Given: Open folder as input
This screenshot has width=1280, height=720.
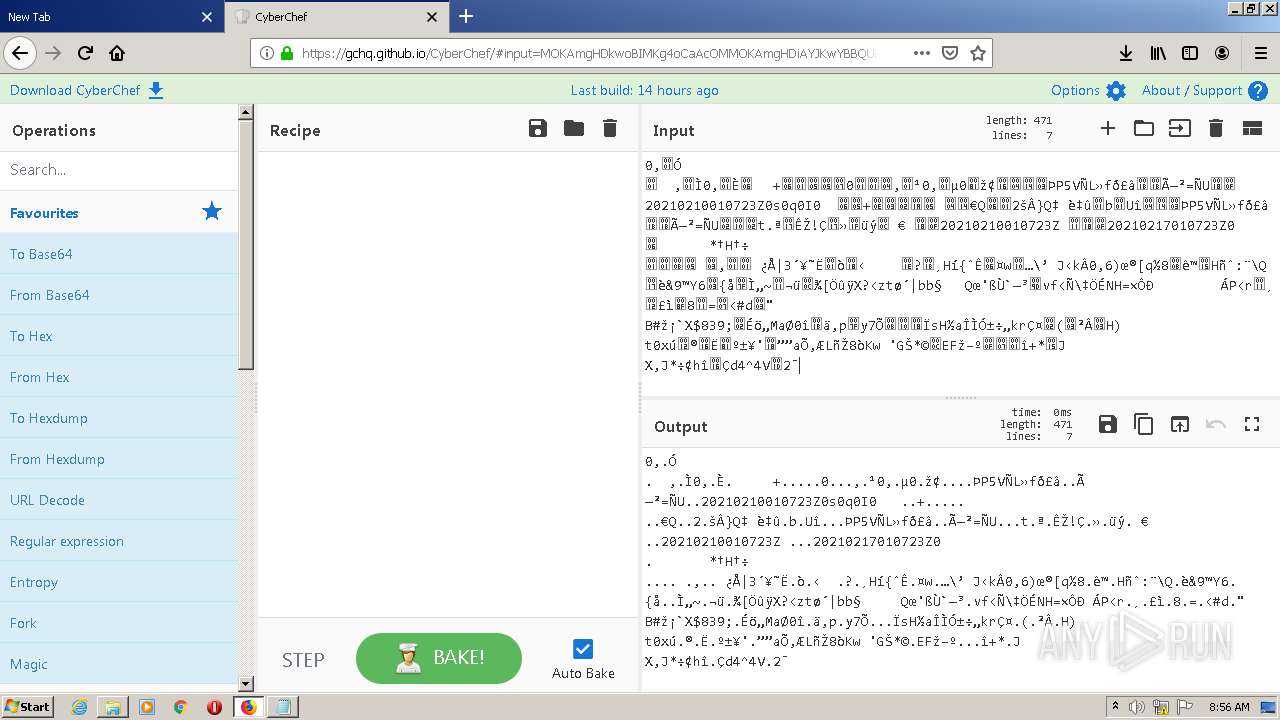Looking at the screenshot, I should click(1144, 128).
